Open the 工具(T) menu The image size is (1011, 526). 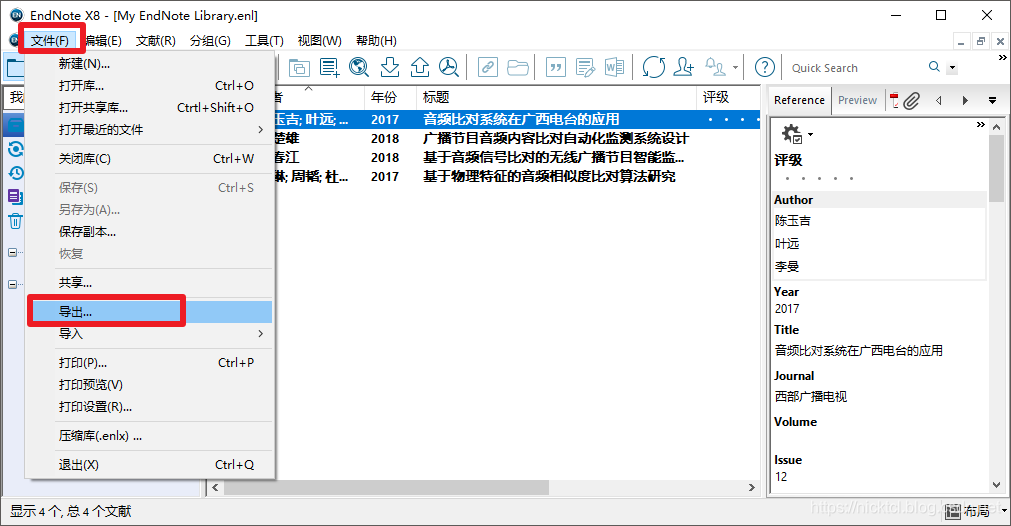tap(264, 41)
